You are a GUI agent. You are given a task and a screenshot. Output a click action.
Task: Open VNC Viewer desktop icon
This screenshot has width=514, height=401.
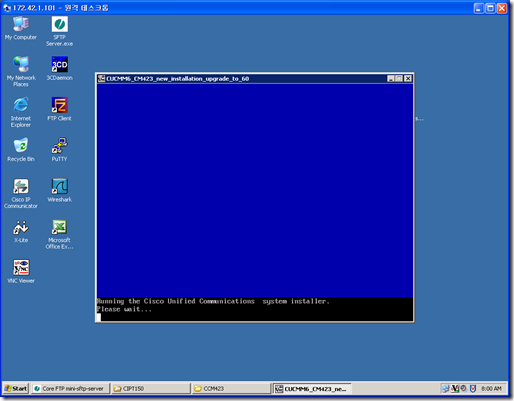pos(21,271)
